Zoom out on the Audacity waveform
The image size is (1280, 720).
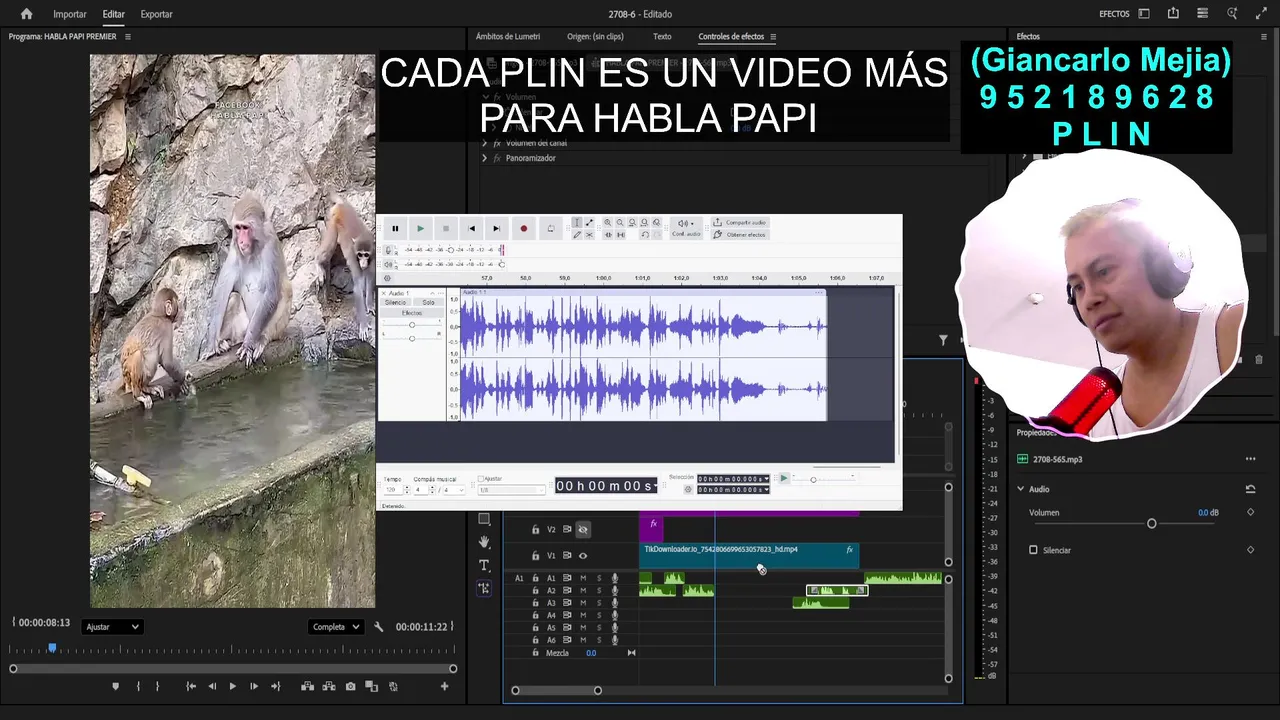coord(619,223)
